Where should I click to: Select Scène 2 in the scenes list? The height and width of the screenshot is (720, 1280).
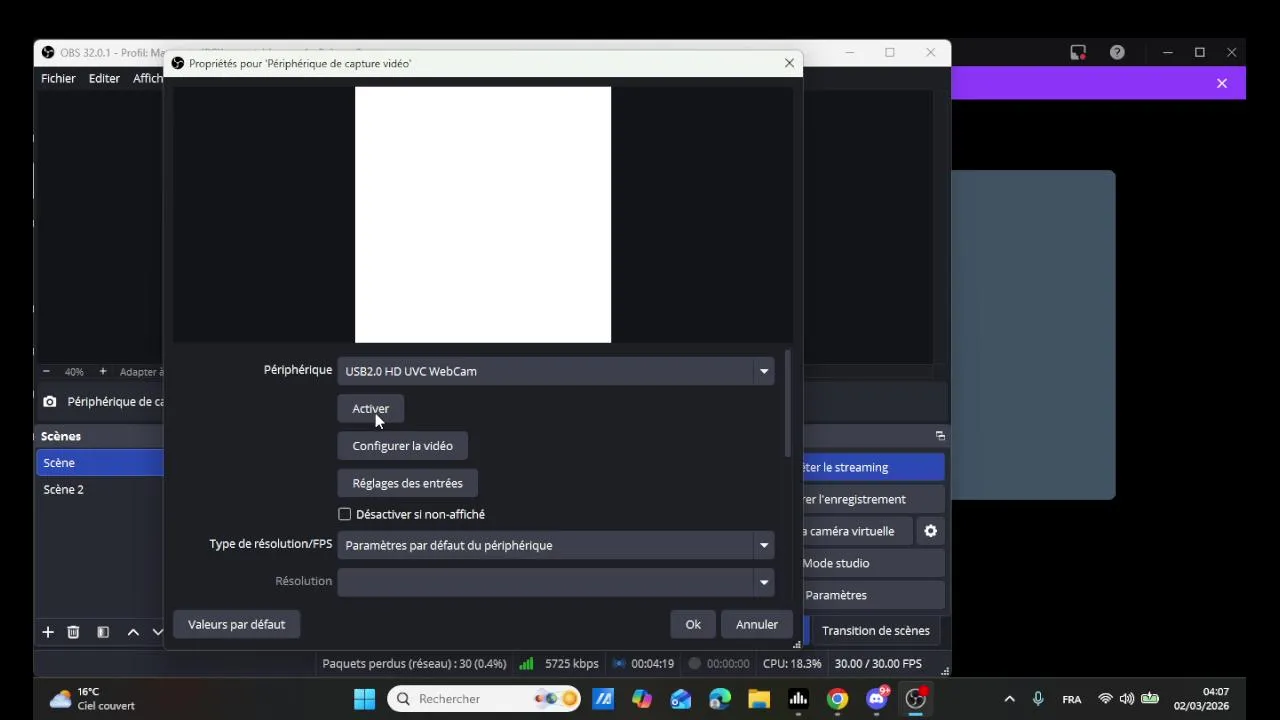click(x=99, y=490)
